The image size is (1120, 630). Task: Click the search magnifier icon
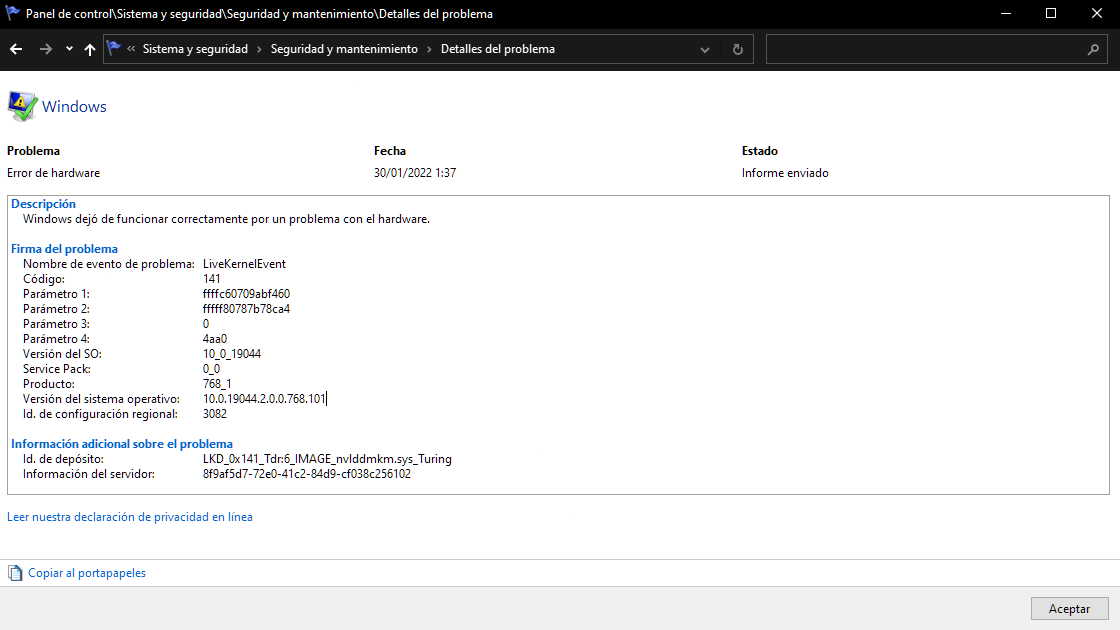(1093, 49)
